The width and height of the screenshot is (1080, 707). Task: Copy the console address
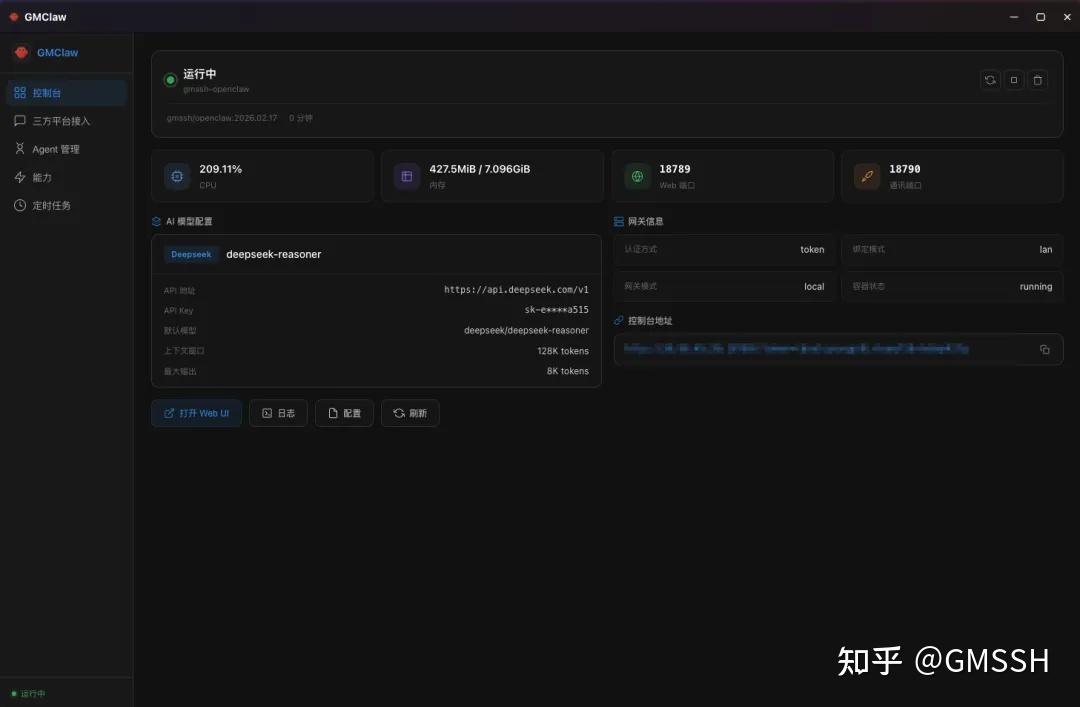(x=1044, y=349)
